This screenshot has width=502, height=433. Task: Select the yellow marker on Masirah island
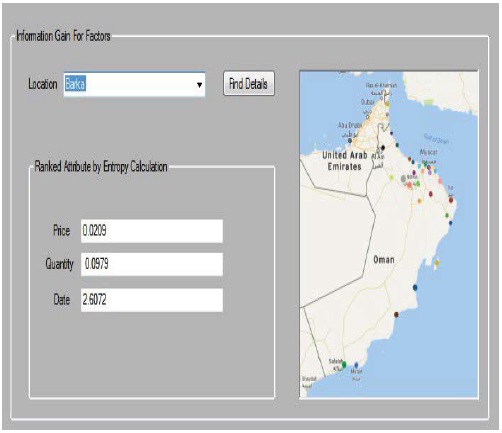point(437,263)
